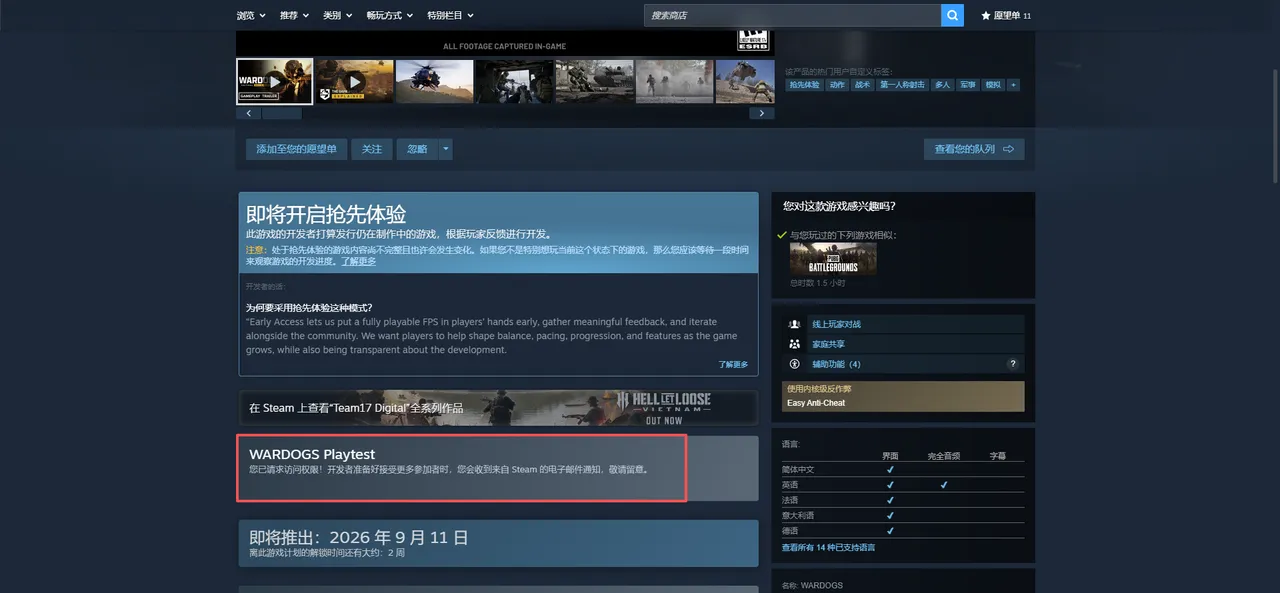Click the 关注 follow button
The width and height of the screenshot is (1280, 593).
point(372,149)
